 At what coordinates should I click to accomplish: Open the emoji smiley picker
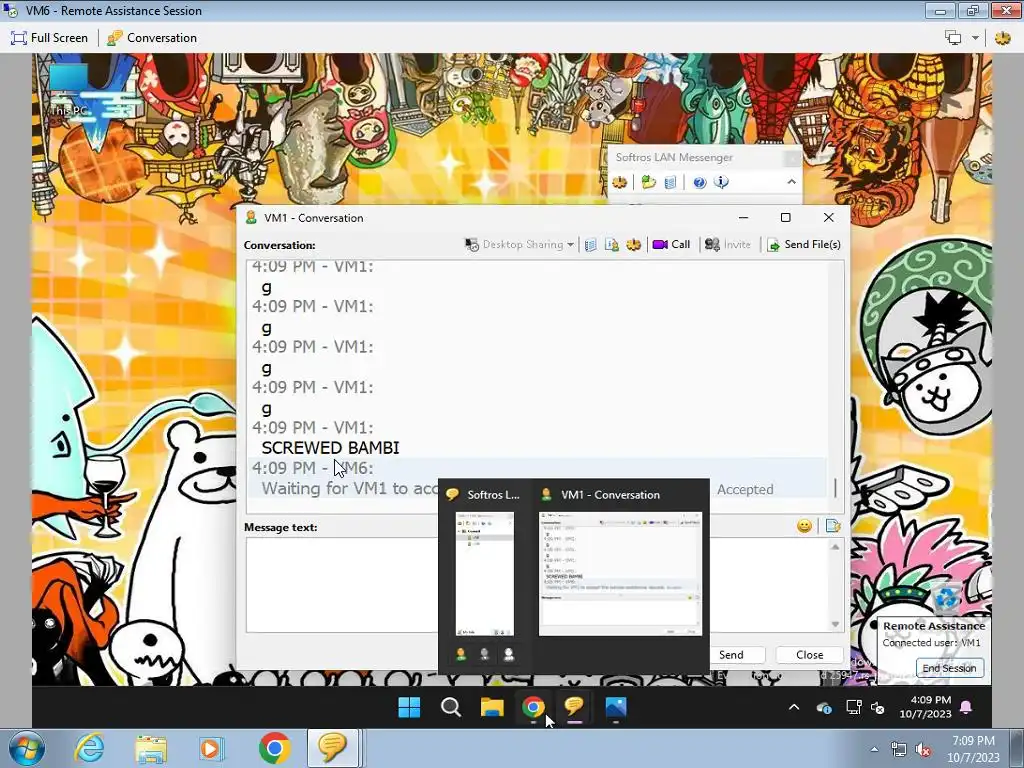805,526
